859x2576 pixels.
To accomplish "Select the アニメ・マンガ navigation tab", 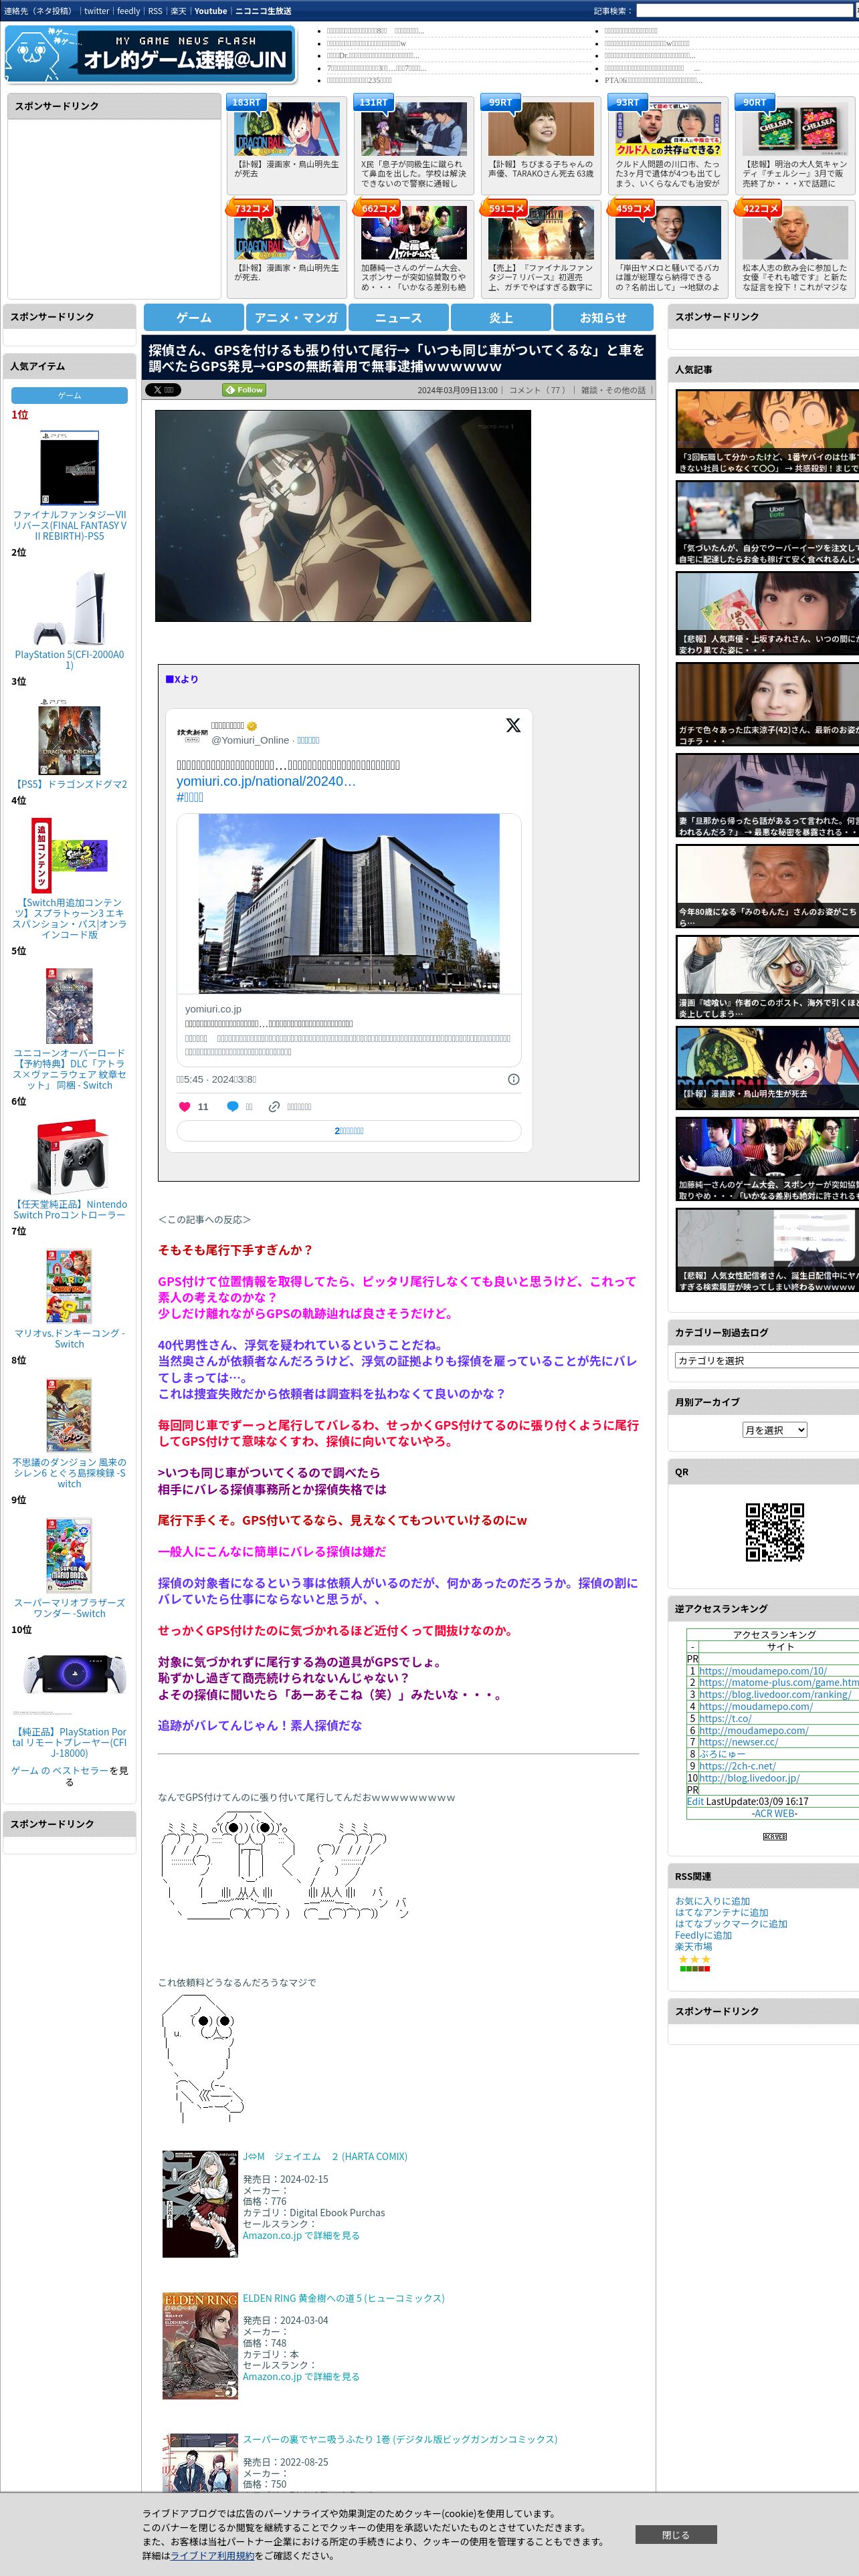I will click(296, 317).
